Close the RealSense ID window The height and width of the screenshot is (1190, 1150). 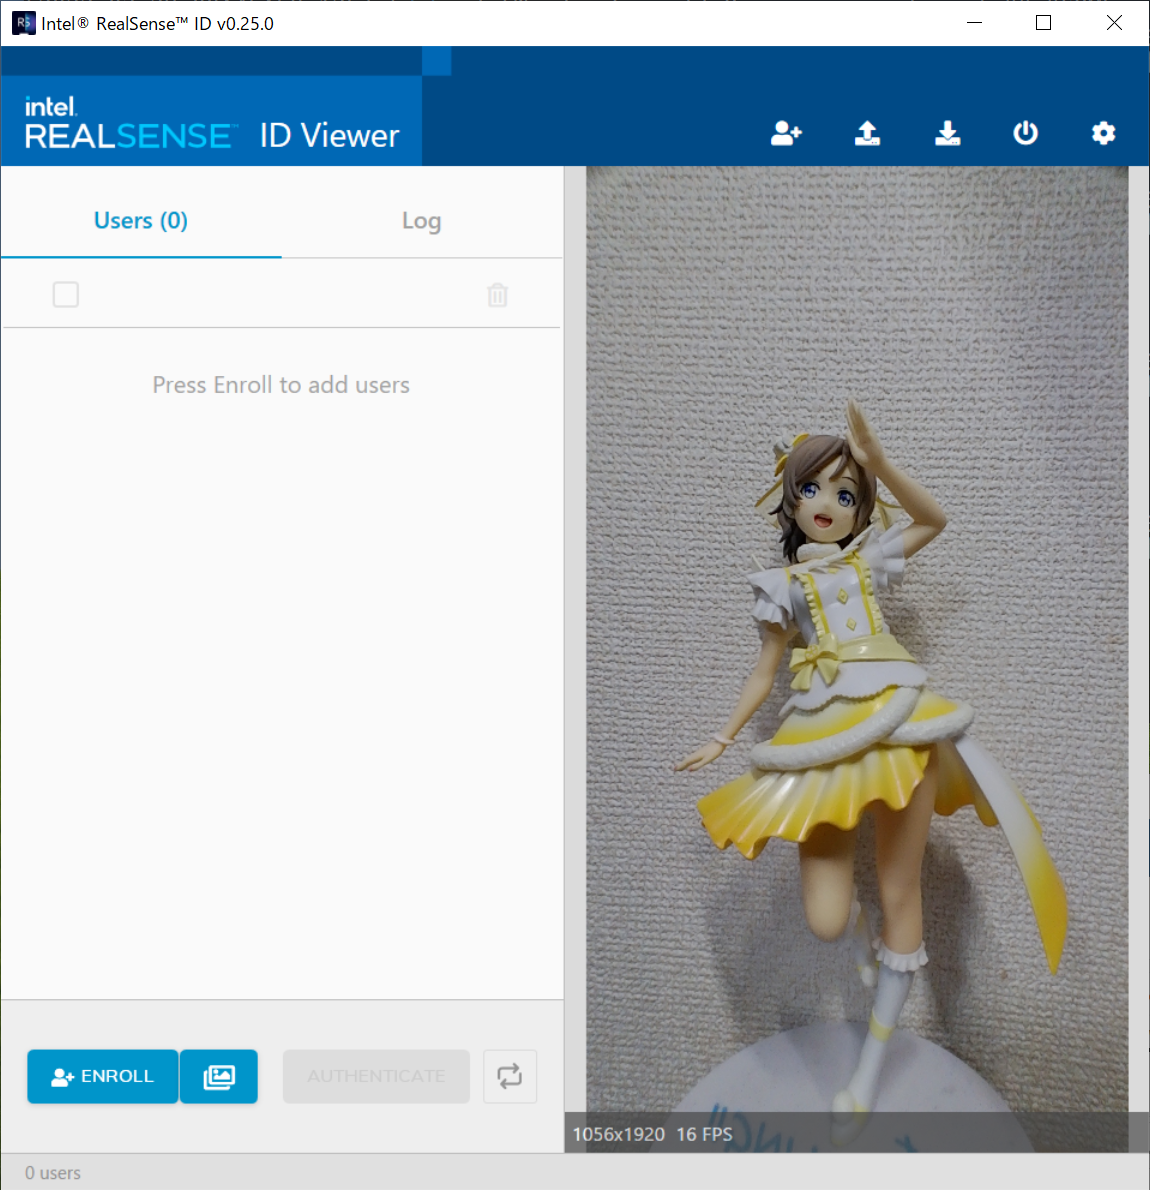tap(1114, 23)
